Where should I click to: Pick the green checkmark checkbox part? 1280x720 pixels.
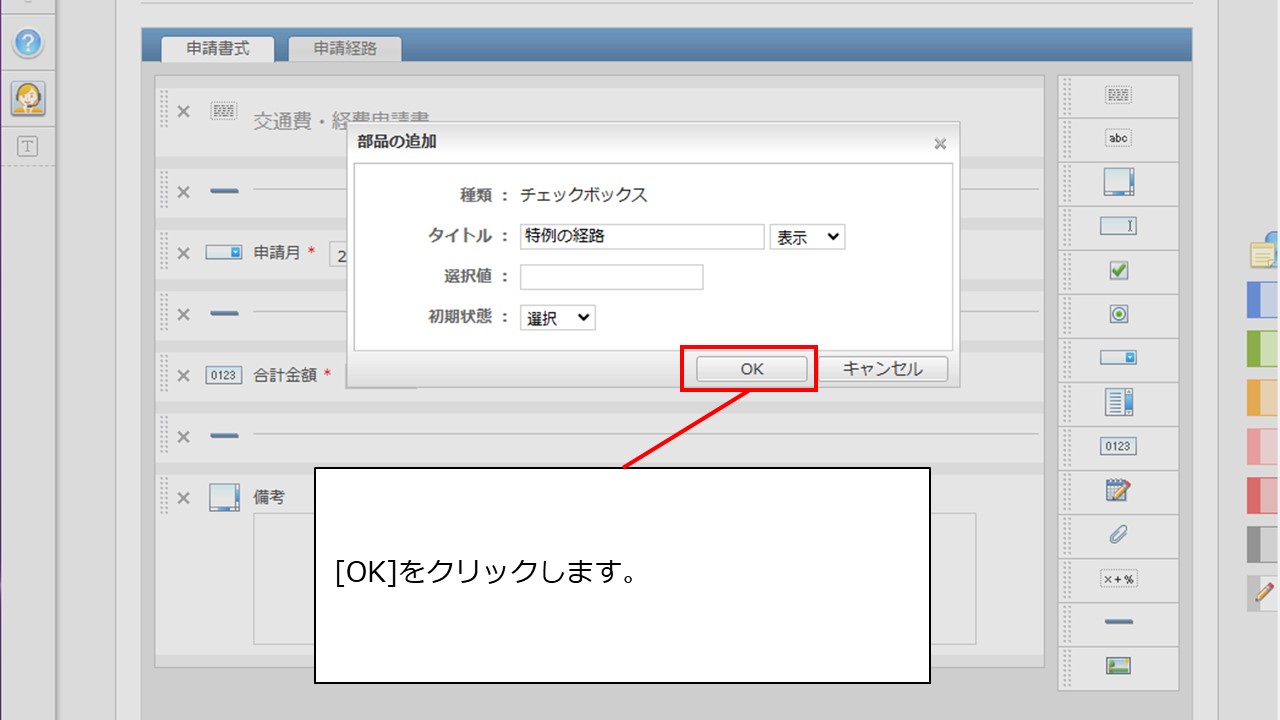[x=1119, y=270]
